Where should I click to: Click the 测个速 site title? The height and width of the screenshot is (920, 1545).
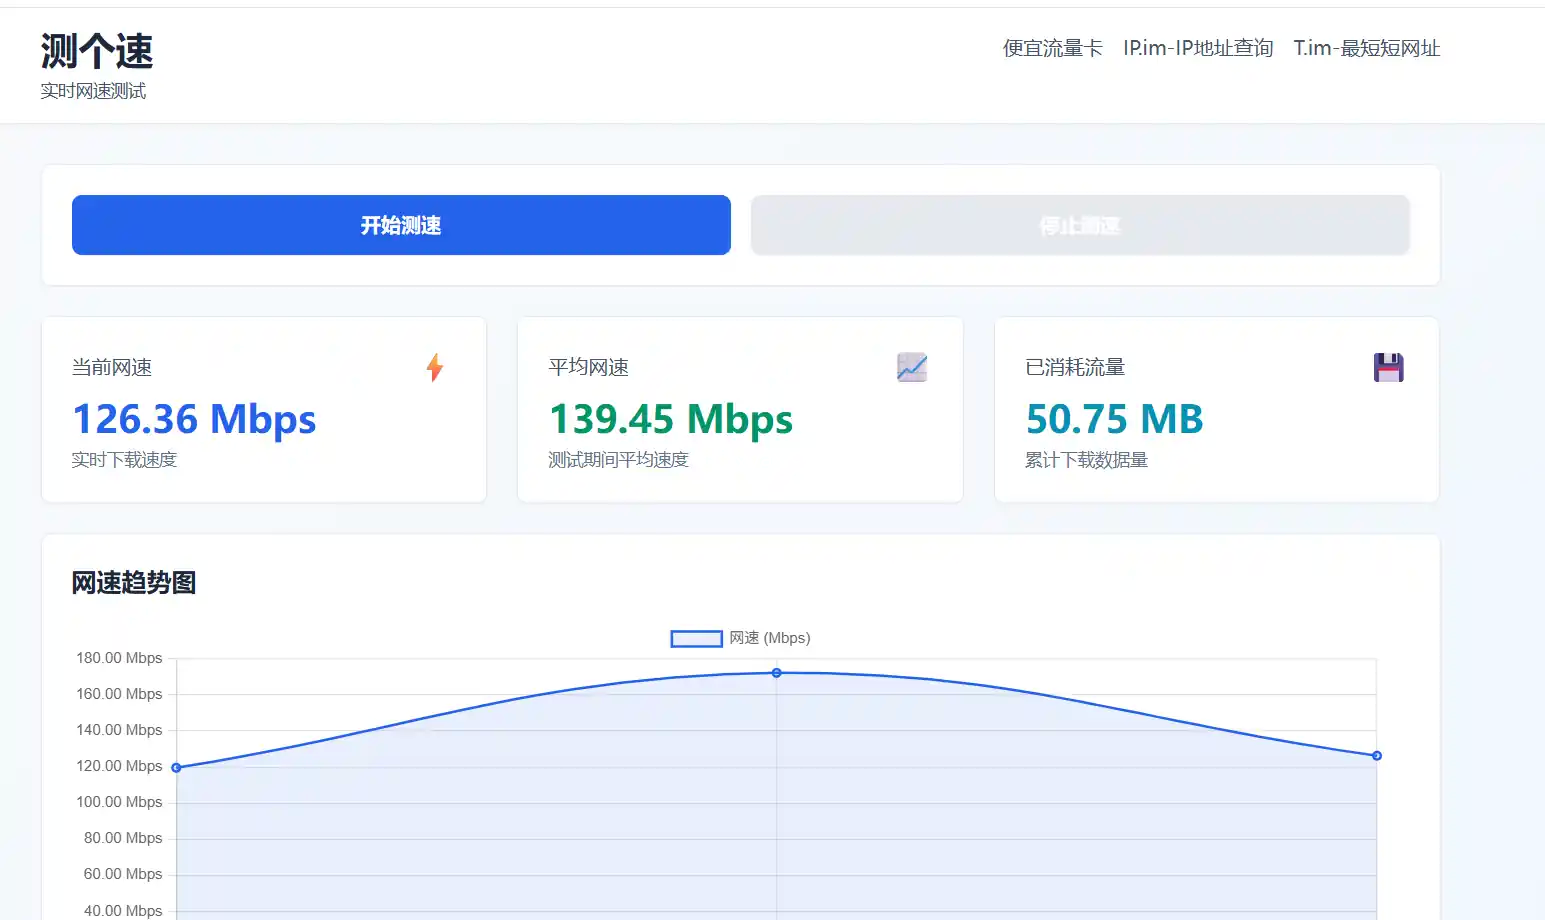[97, 51]
